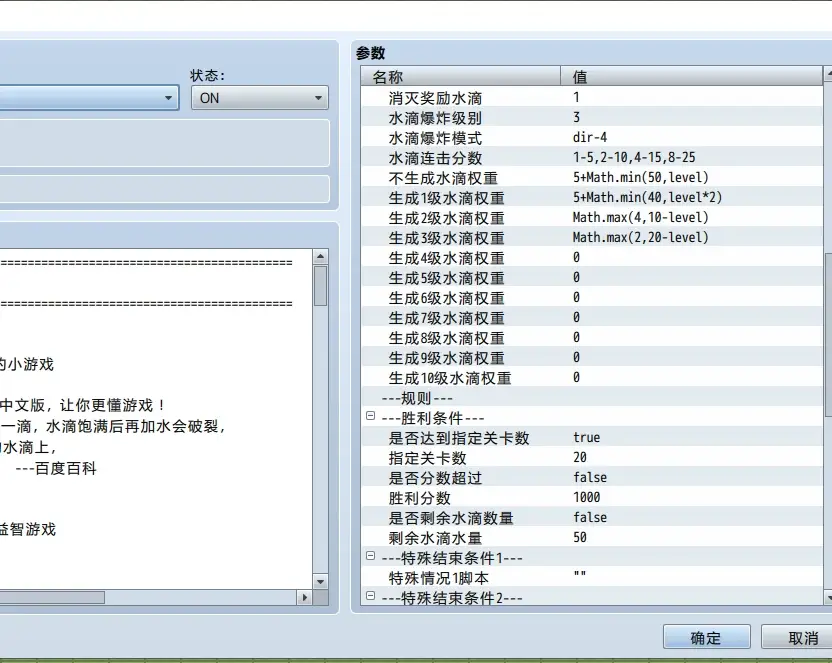Click value 1000 of 胜利分数

(586, 498)
